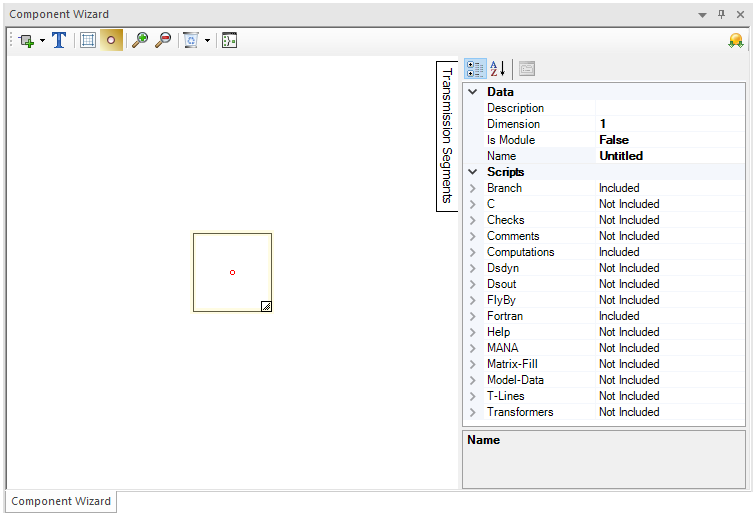Toggle the connection points display button
Image resolution: width=756 pixels, height=516 pixels.
[x=111, y=41]
